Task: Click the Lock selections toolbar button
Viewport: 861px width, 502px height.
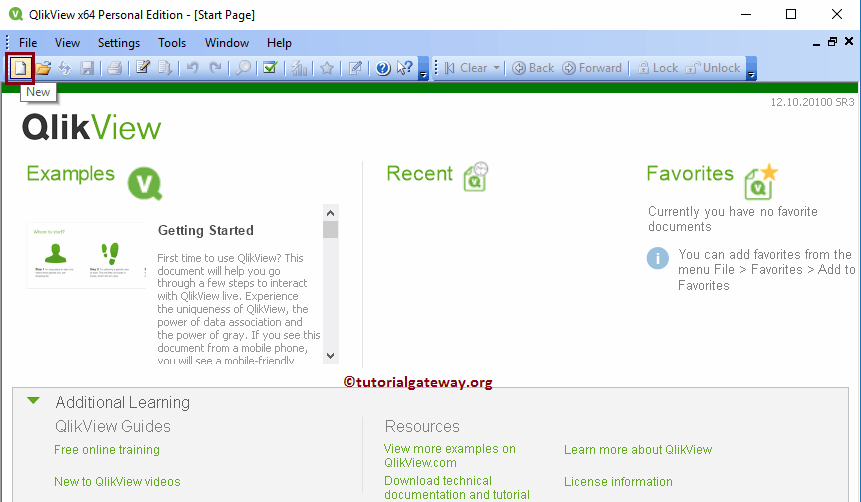Action: 658,68
